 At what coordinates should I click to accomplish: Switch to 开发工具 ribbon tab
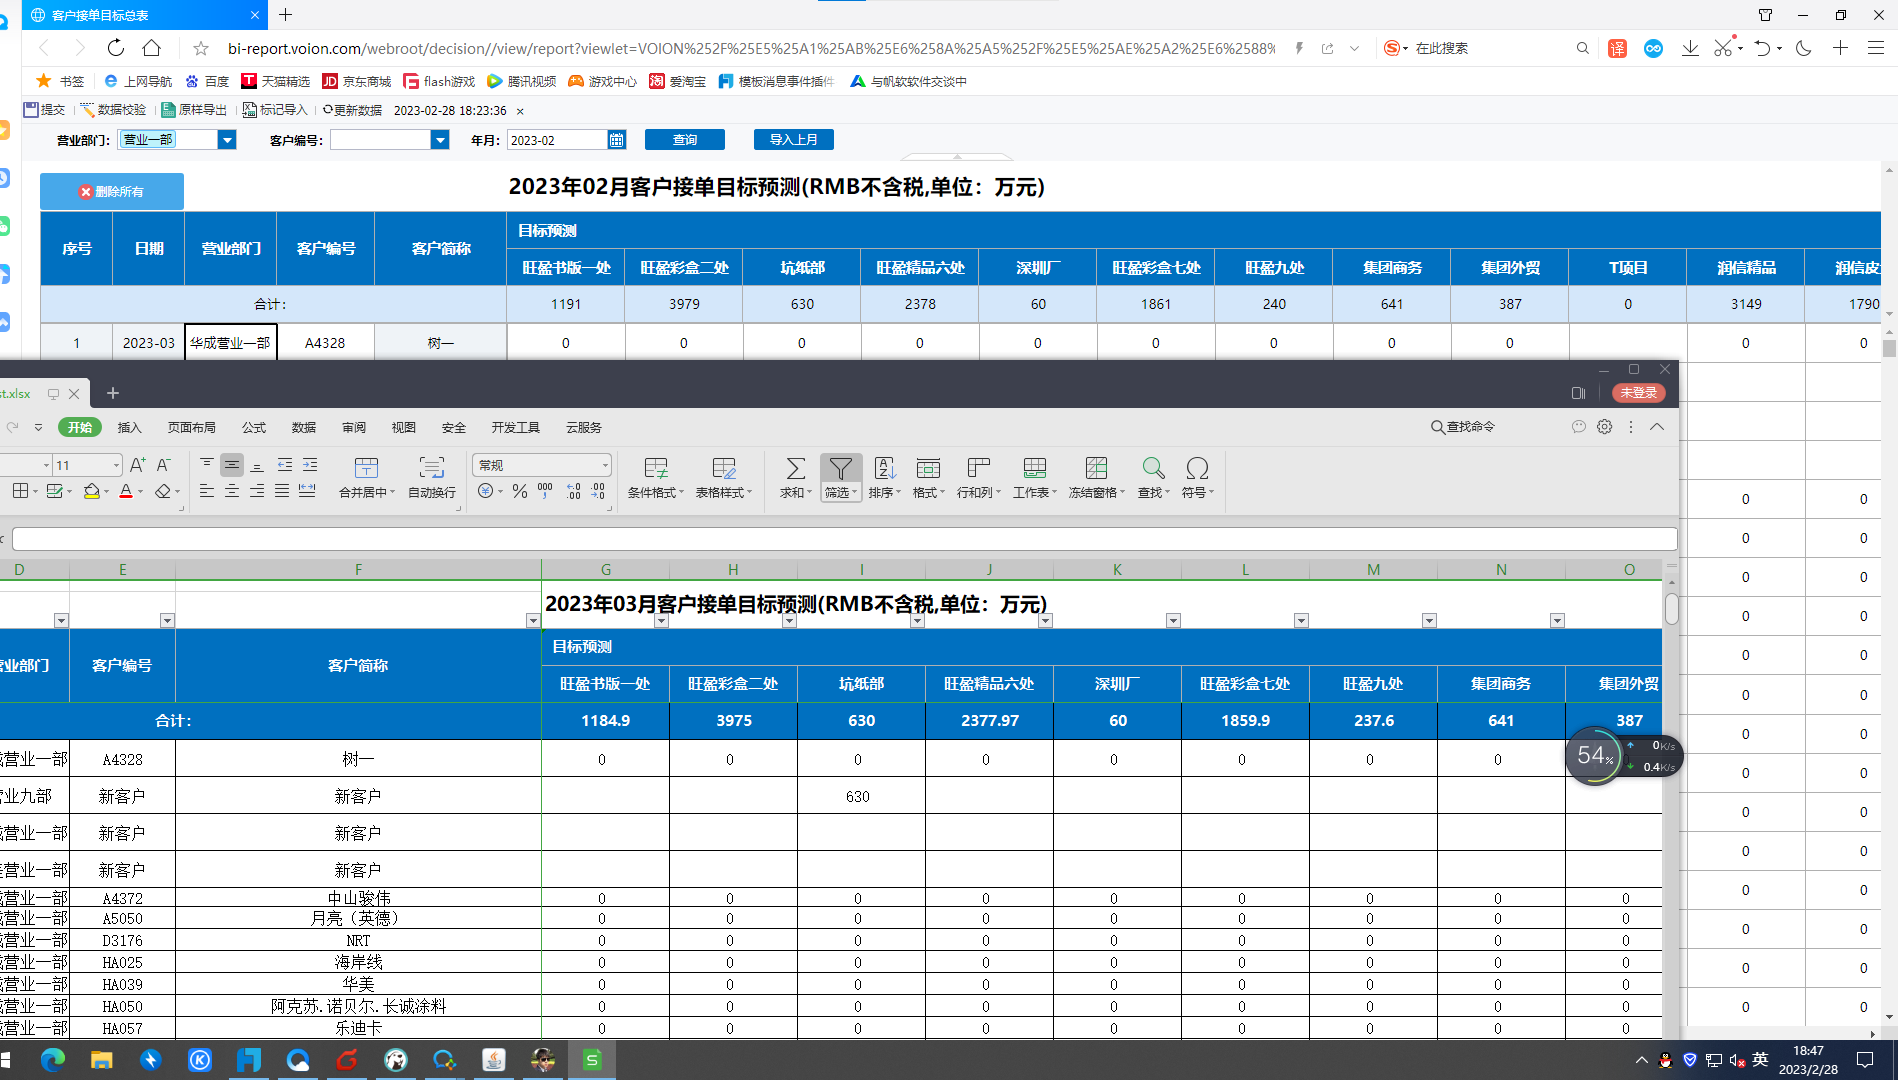click(515, 427)
